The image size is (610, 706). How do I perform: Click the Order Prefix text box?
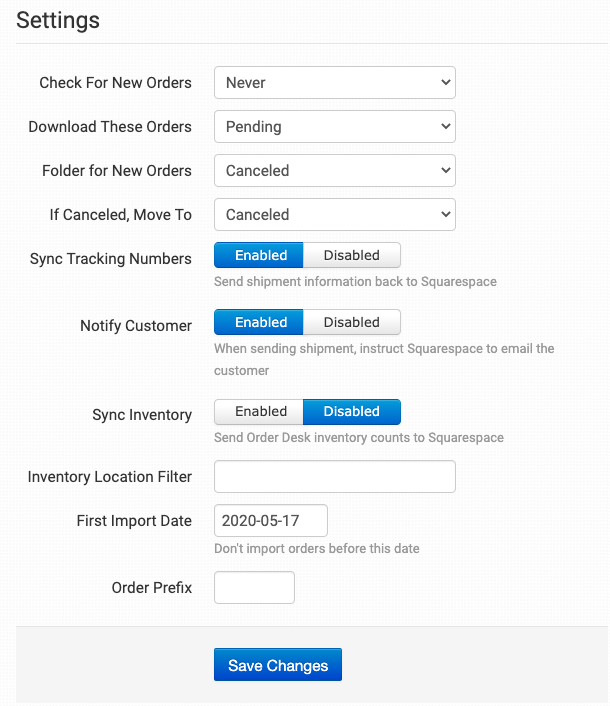click(x=254, y=588)
